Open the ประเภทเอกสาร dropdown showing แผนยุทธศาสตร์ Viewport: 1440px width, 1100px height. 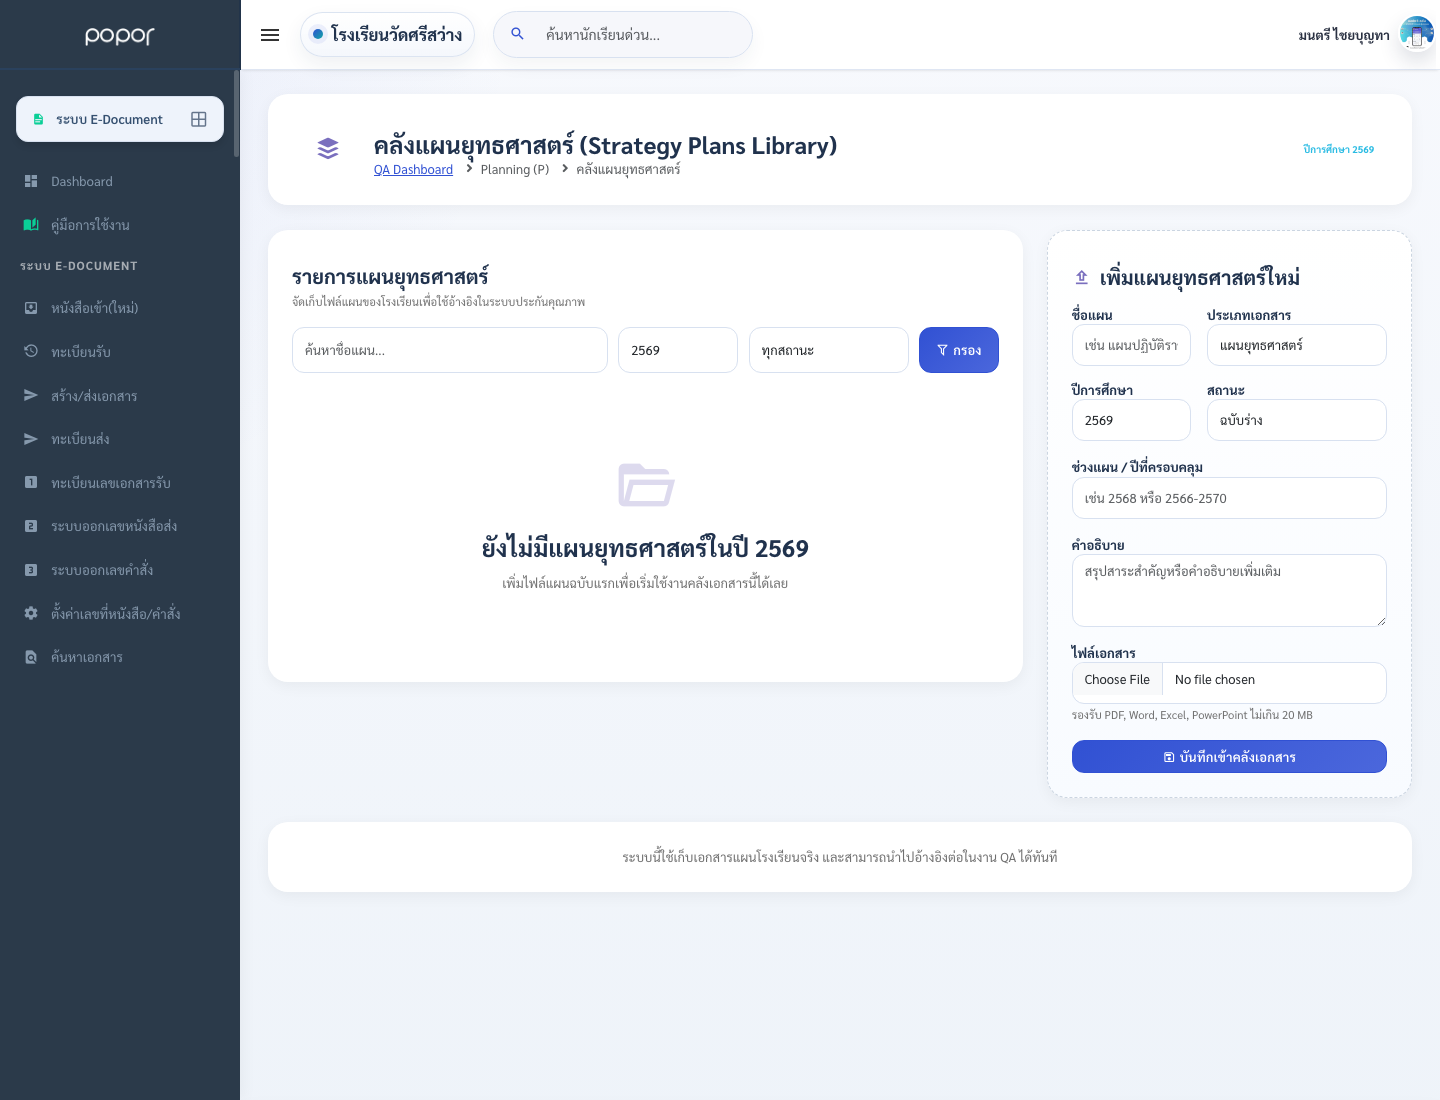(x=1297, y=345)
